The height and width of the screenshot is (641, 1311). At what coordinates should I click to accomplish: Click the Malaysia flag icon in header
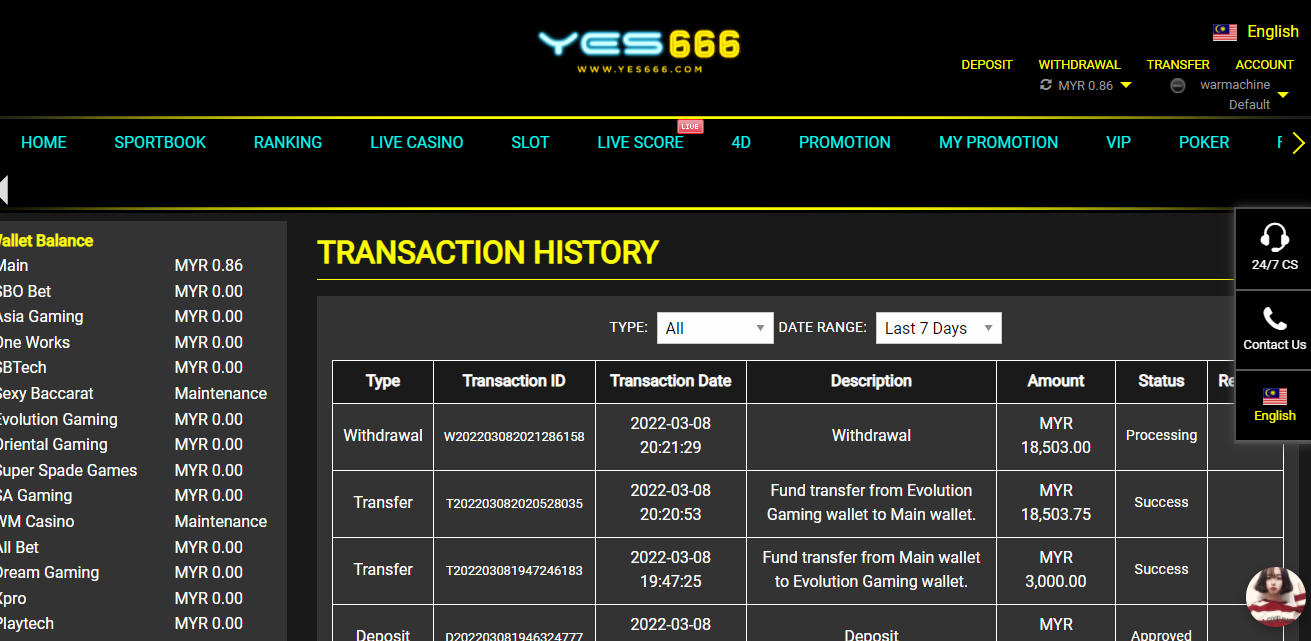(x=1225, y=32)
